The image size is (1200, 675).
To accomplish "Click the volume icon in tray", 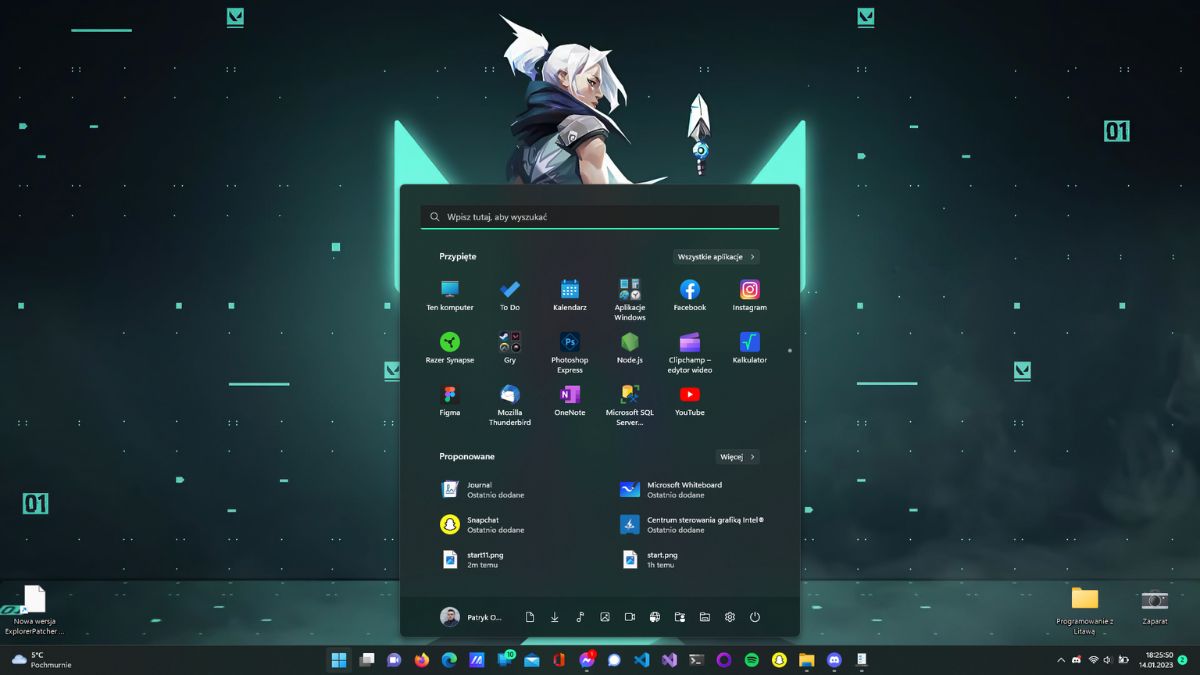I will [1108, 660].
